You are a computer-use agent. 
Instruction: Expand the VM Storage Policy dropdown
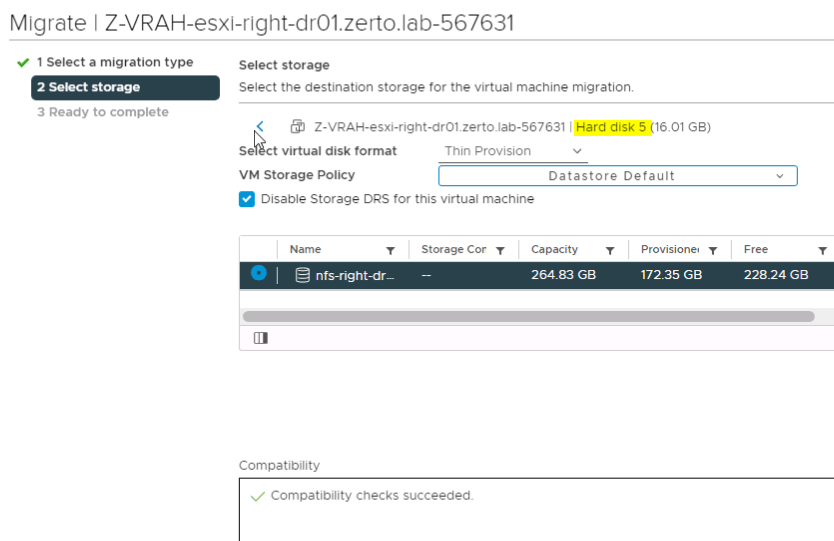click(x=617, y=176)
